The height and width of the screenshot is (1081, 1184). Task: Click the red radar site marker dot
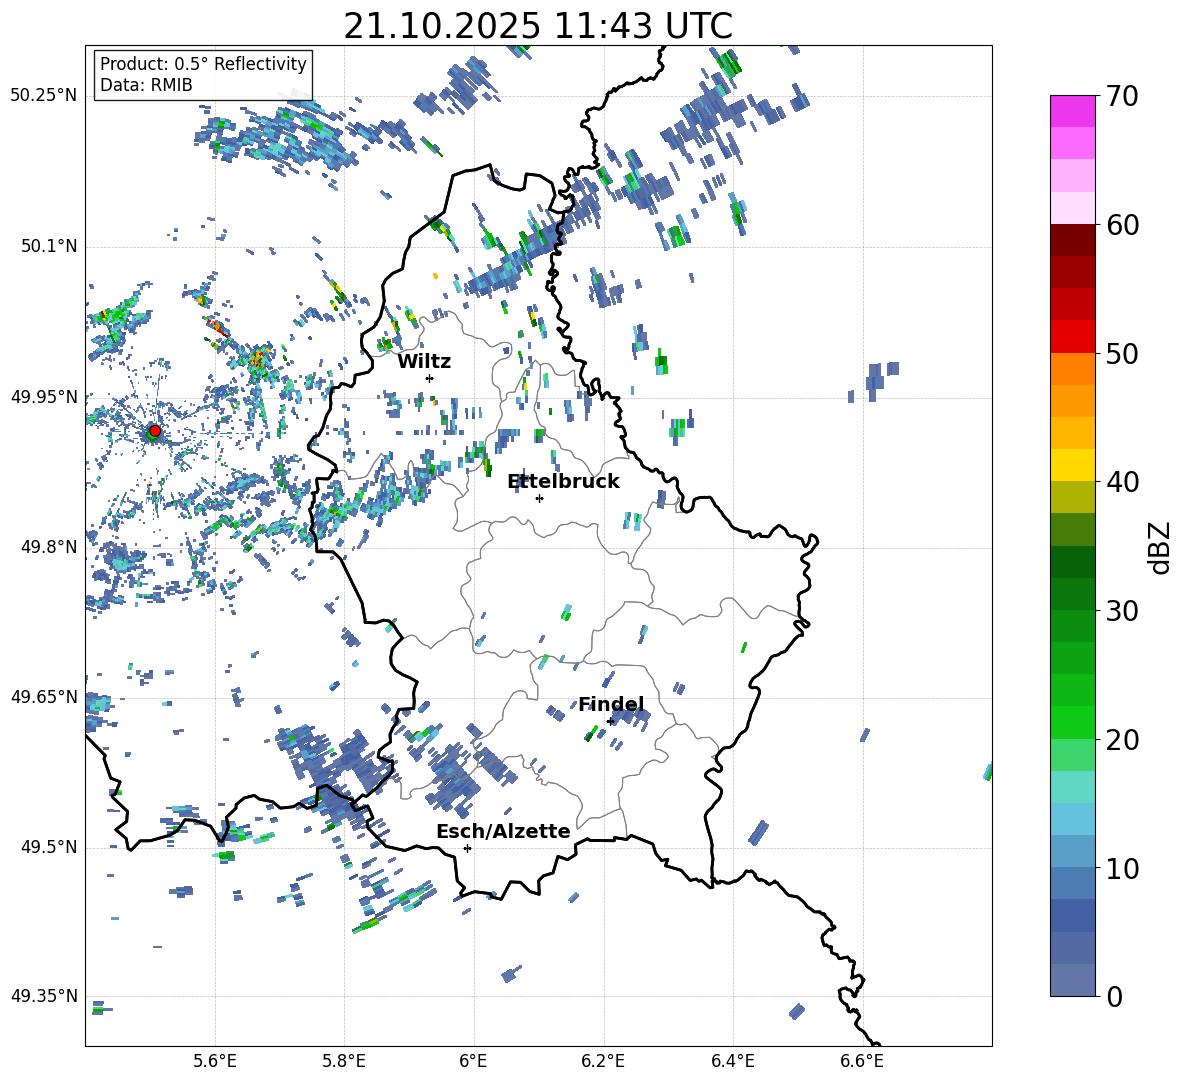(154, 431)
